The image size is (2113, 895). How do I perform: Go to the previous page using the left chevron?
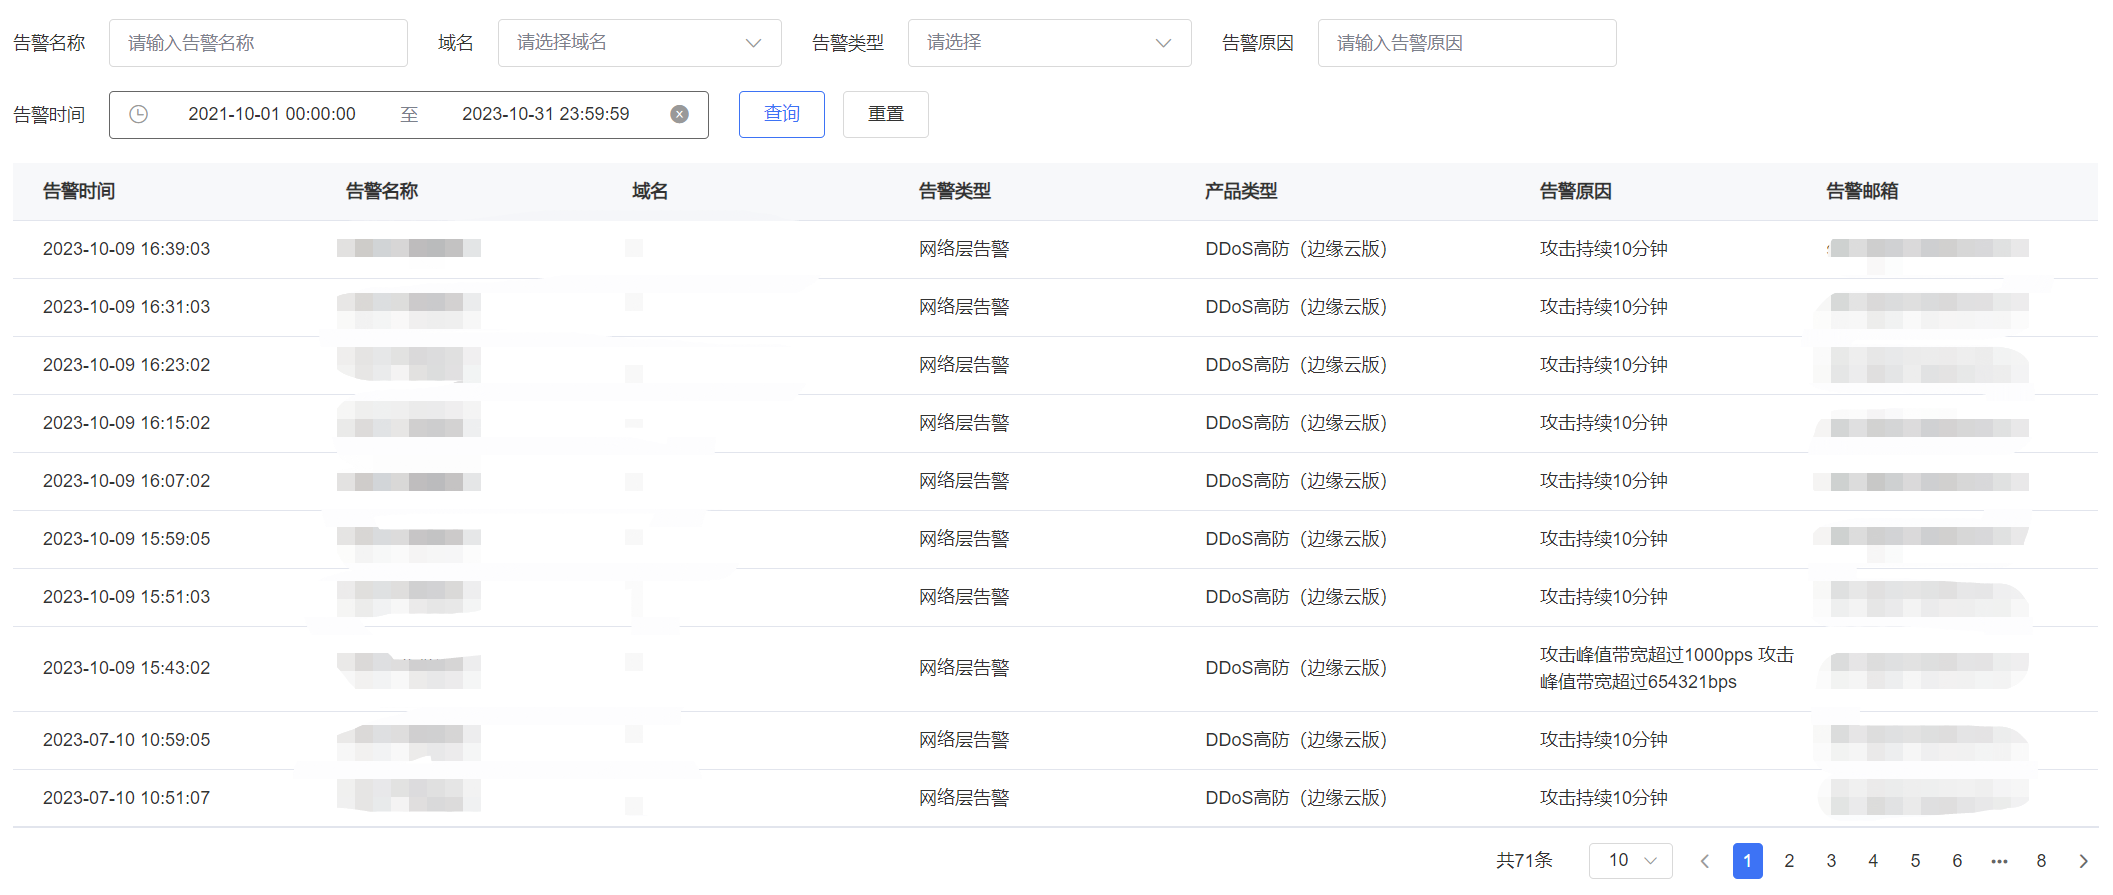tap(1705, 861)
